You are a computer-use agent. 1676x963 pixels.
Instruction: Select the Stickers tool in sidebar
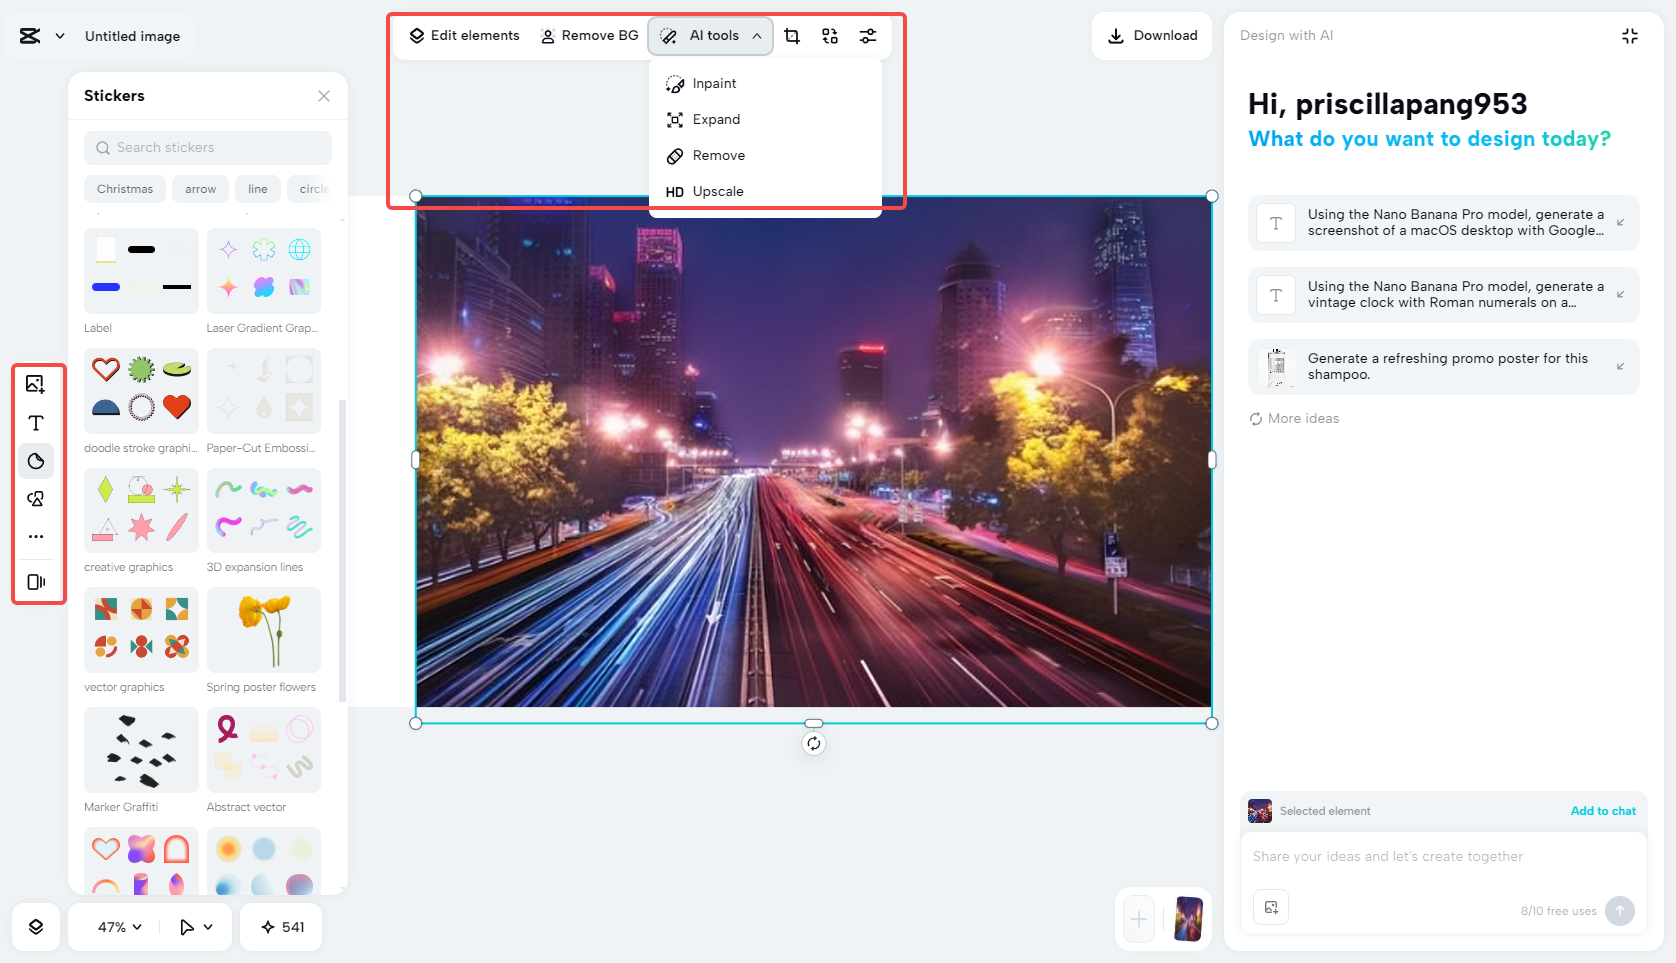coord(36,461)
